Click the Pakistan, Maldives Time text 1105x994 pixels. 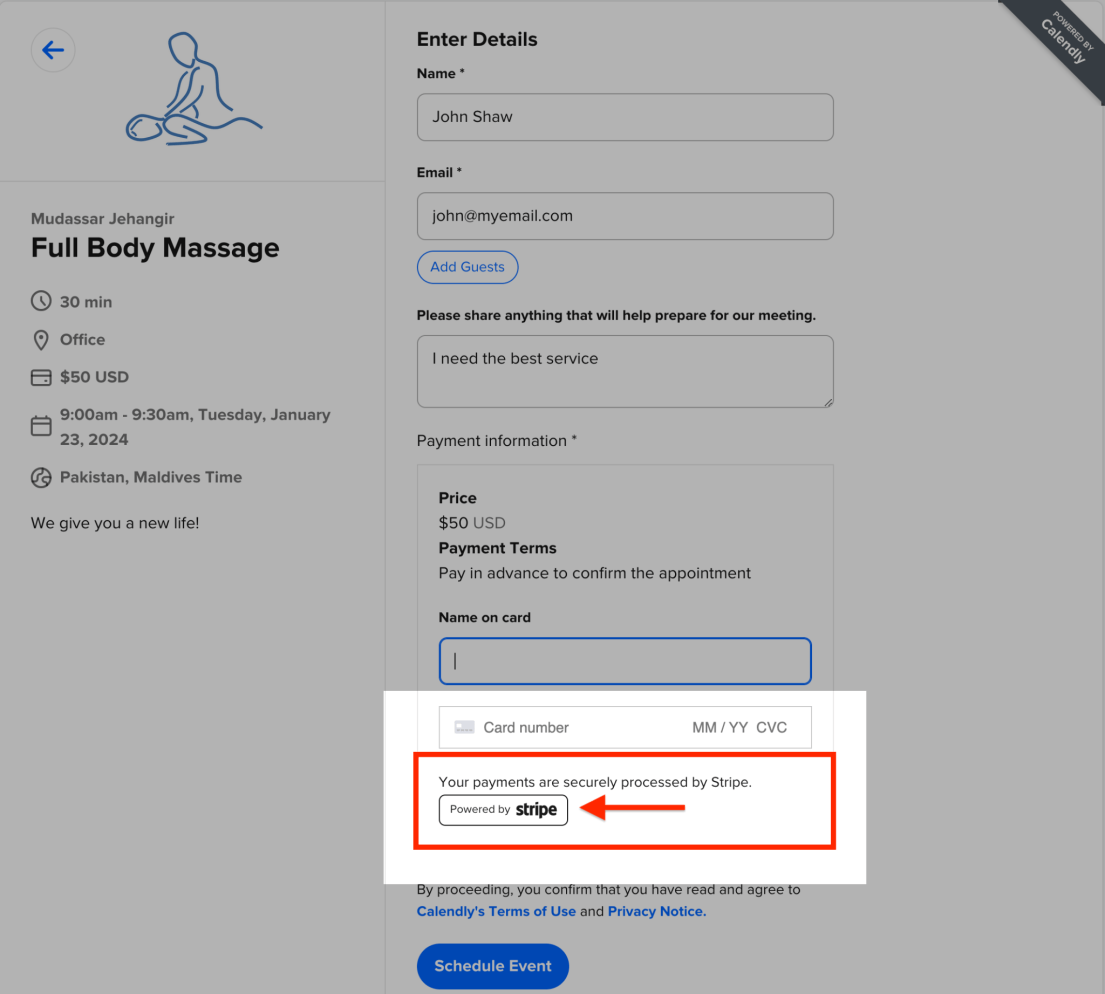[x=151, y=477]
